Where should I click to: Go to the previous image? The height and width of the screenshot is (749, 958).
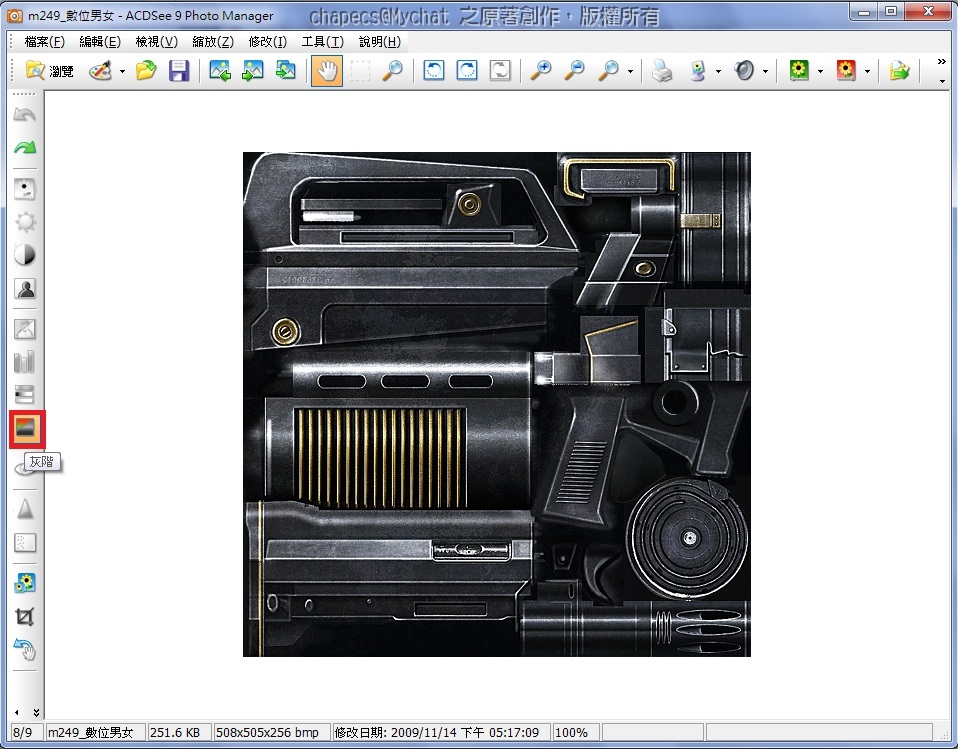[220, 71]
